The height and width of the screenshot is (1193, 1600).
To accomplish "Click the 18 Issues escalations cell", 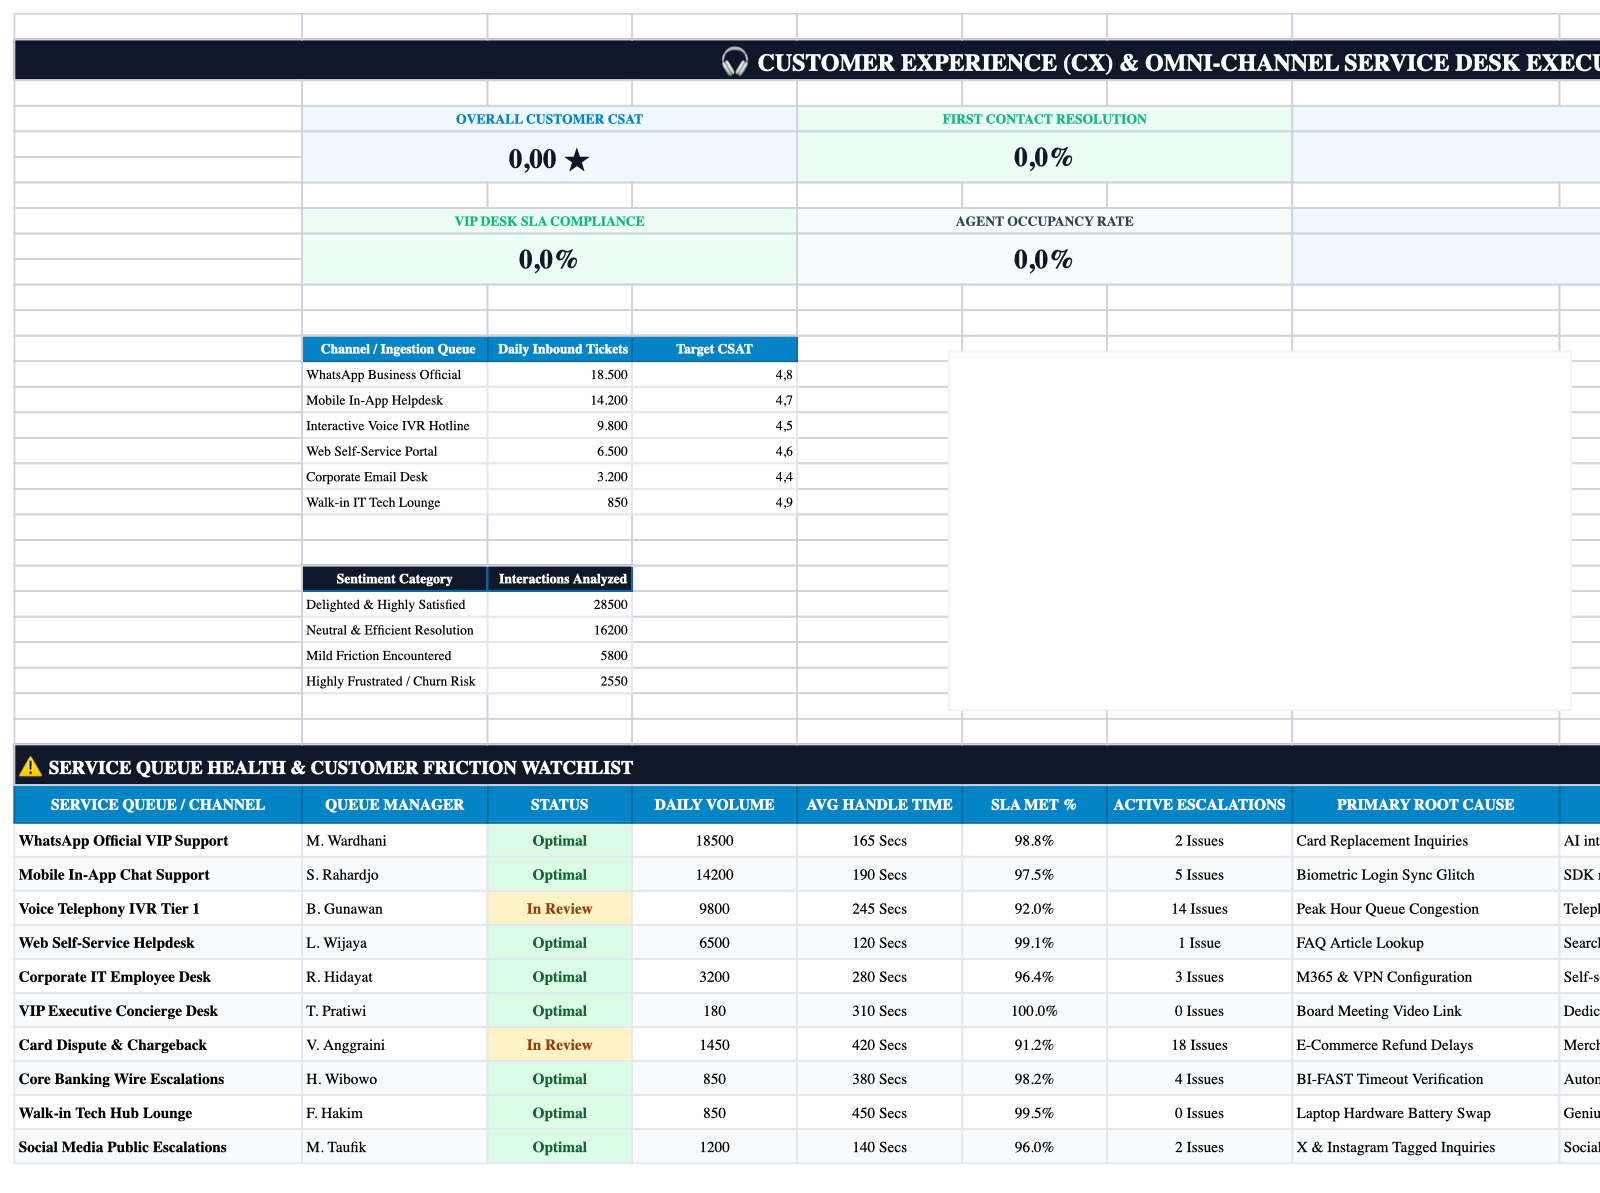I will [1199, 1045].
